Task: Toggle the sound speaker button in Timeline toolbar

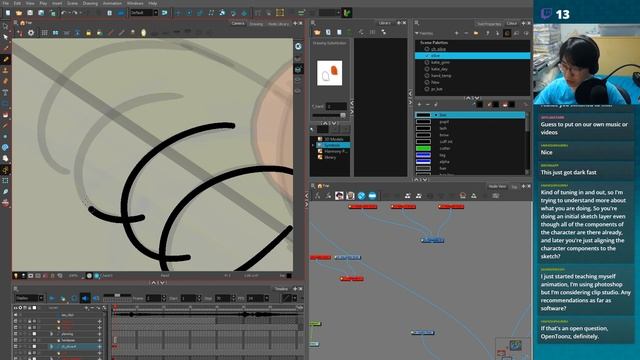Action: pyautogui.click(x=85, y=298)
